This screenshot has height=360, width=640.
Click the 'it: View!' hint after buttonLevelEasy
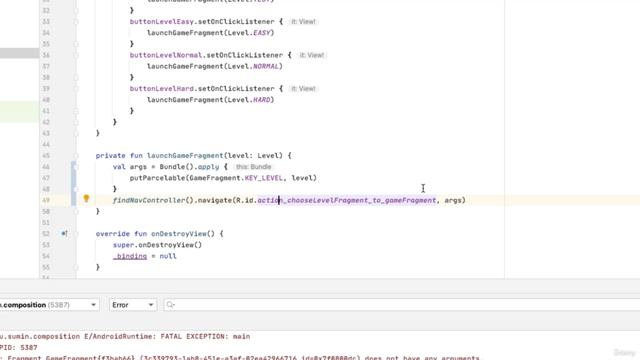pyautogui.click(x=303, y=22)
